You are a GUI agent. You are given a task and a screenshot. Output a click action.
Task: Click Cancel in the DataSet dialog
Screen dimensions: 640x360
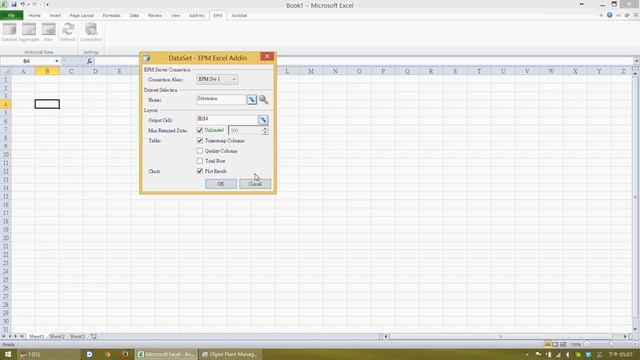point(255,184)
